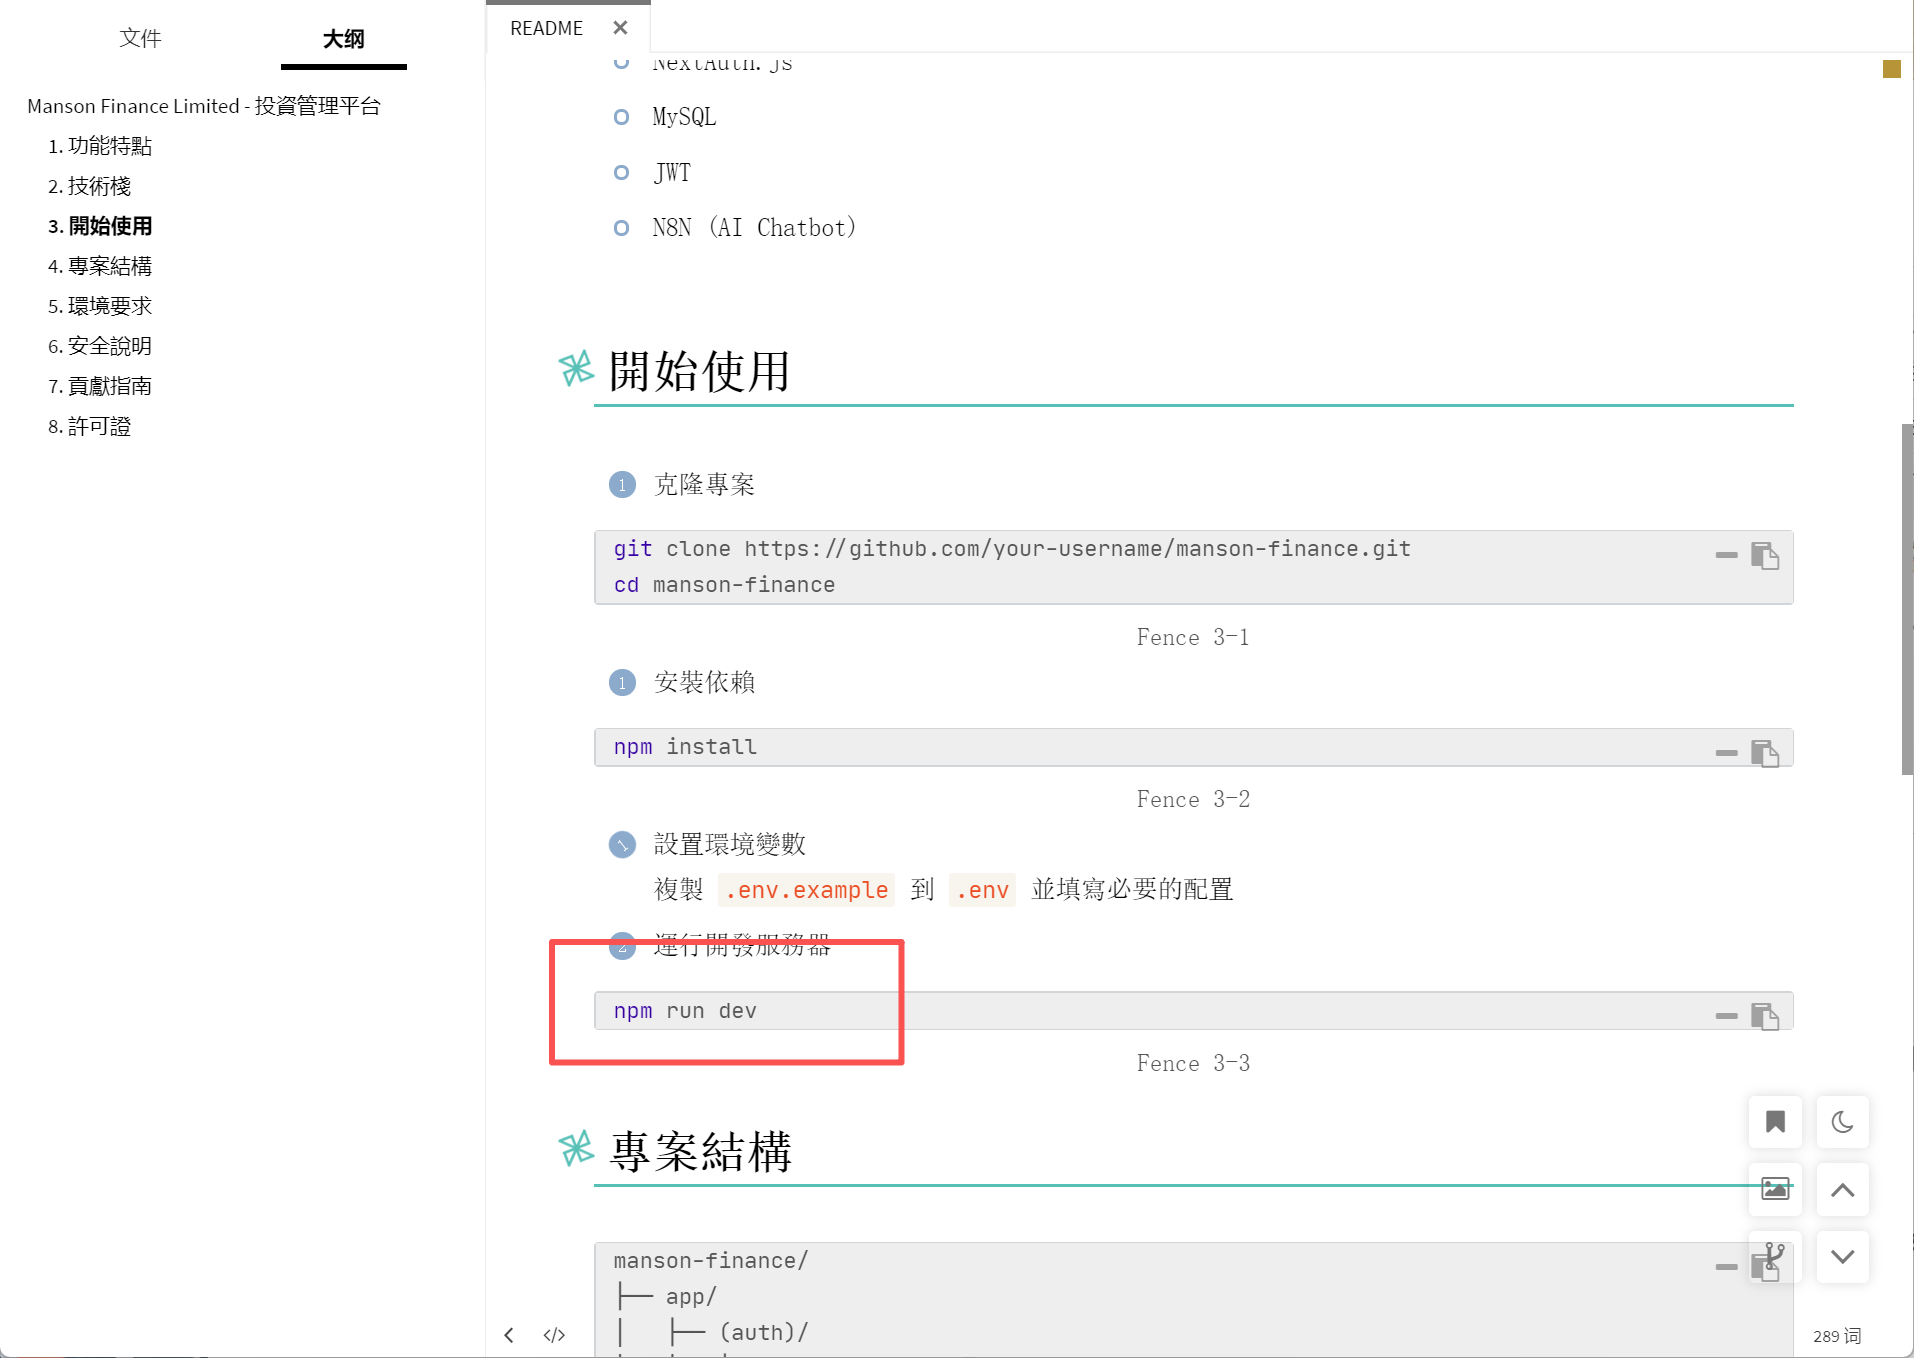The image size is (1914, 1358).
Task: Collapse the sidebar with left chevron
Action: (x=509, y=1335)
